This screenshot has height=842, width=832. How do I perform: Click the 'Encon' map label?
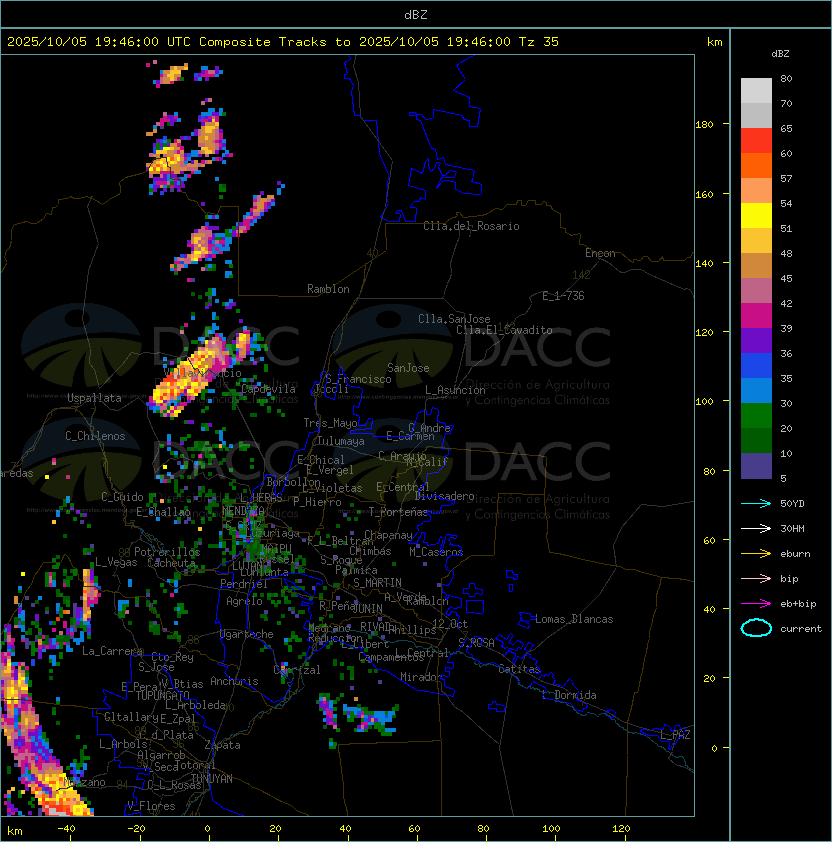(x=600, y=253)
